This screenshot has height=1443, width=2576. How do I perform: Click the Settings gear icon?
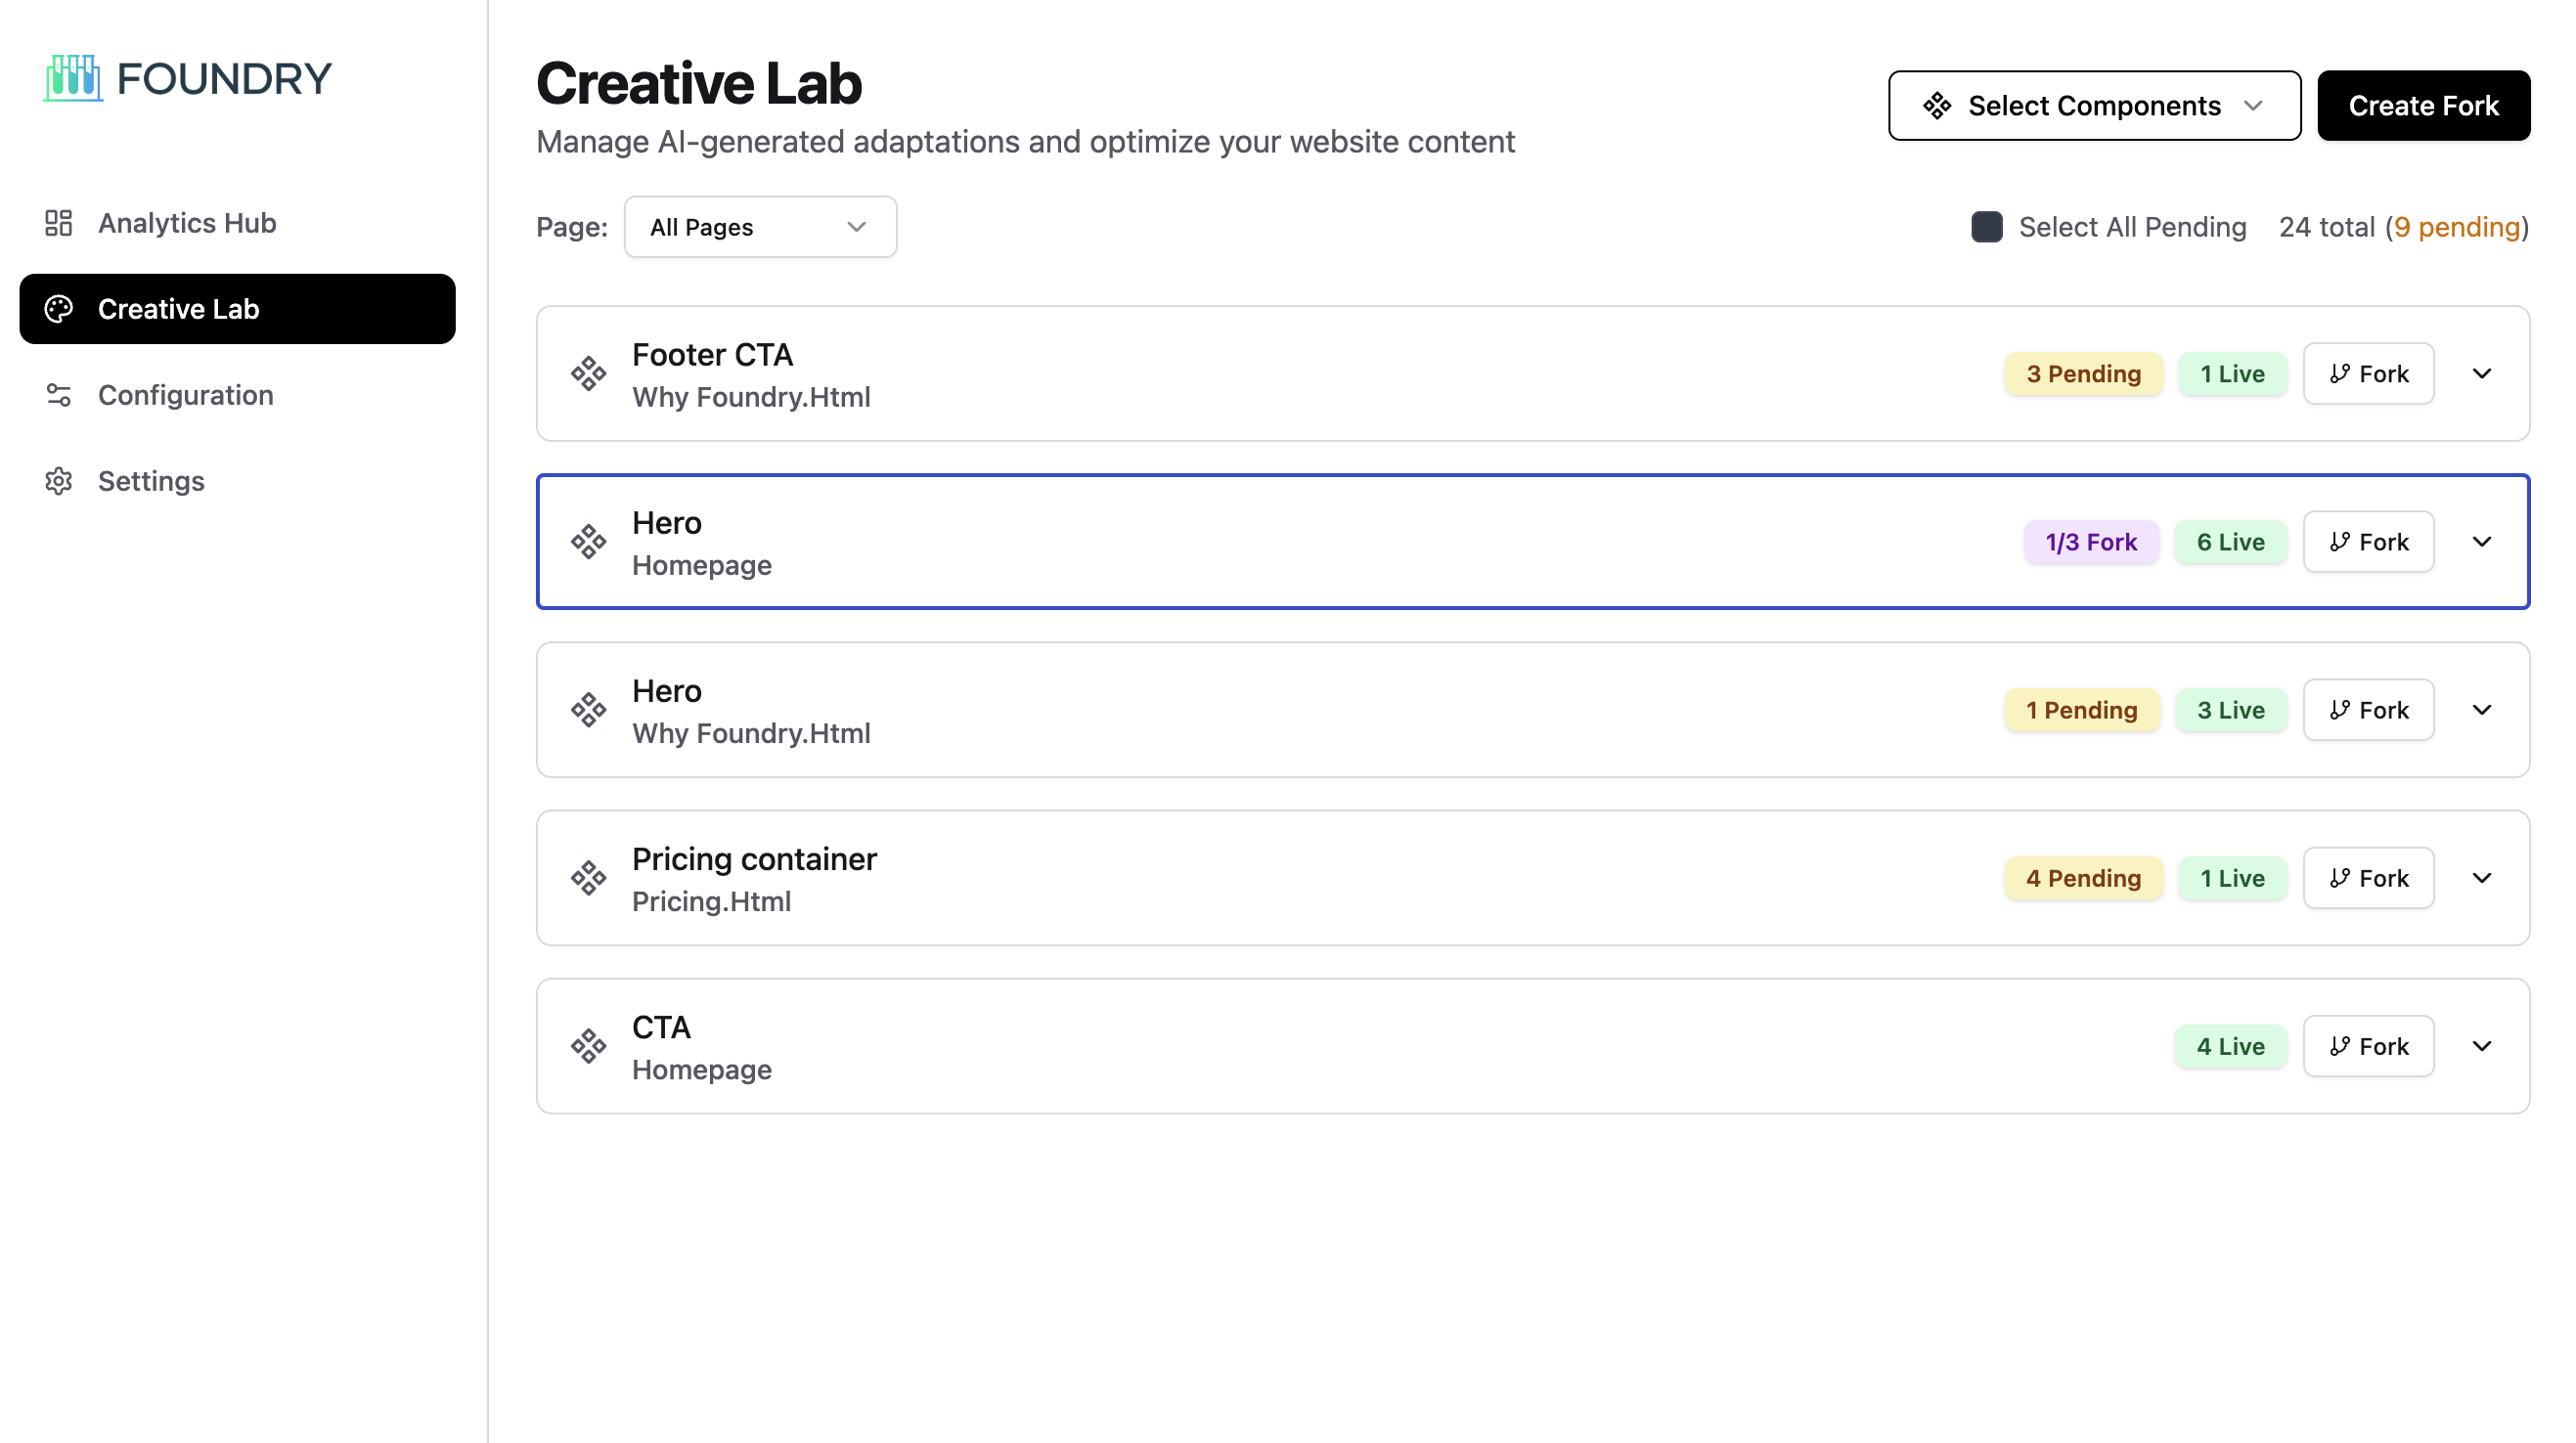pyautogui.click(x=59, y=481)
